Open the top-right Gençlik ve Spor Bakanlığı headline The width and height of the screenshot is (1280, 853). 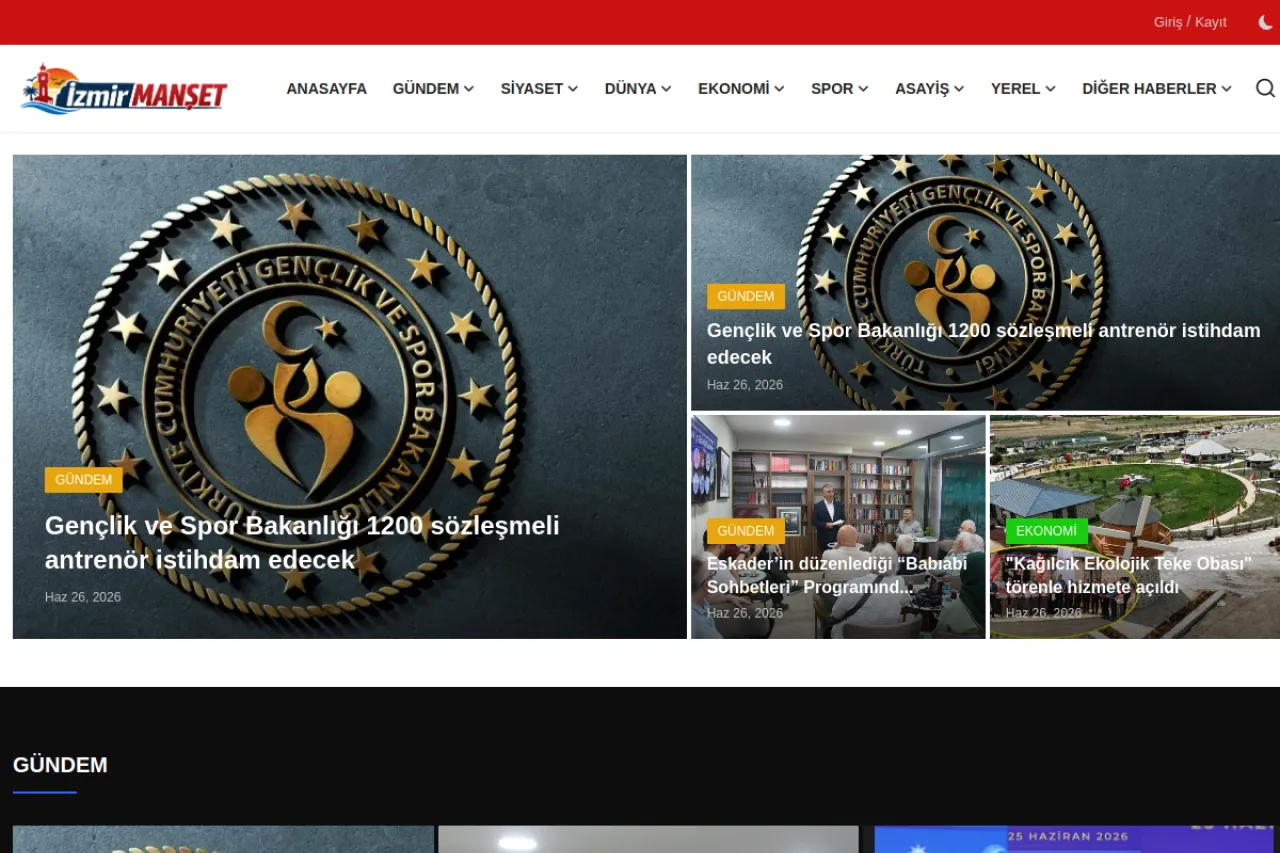[983, 343]
